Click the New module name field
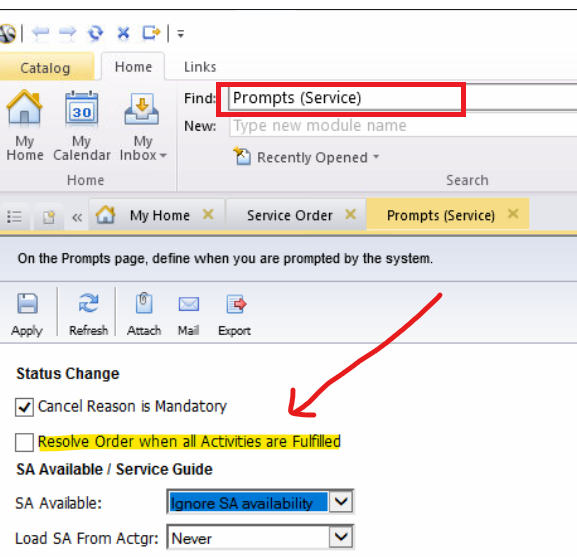 pyautogui.click(x=403, y=126)
